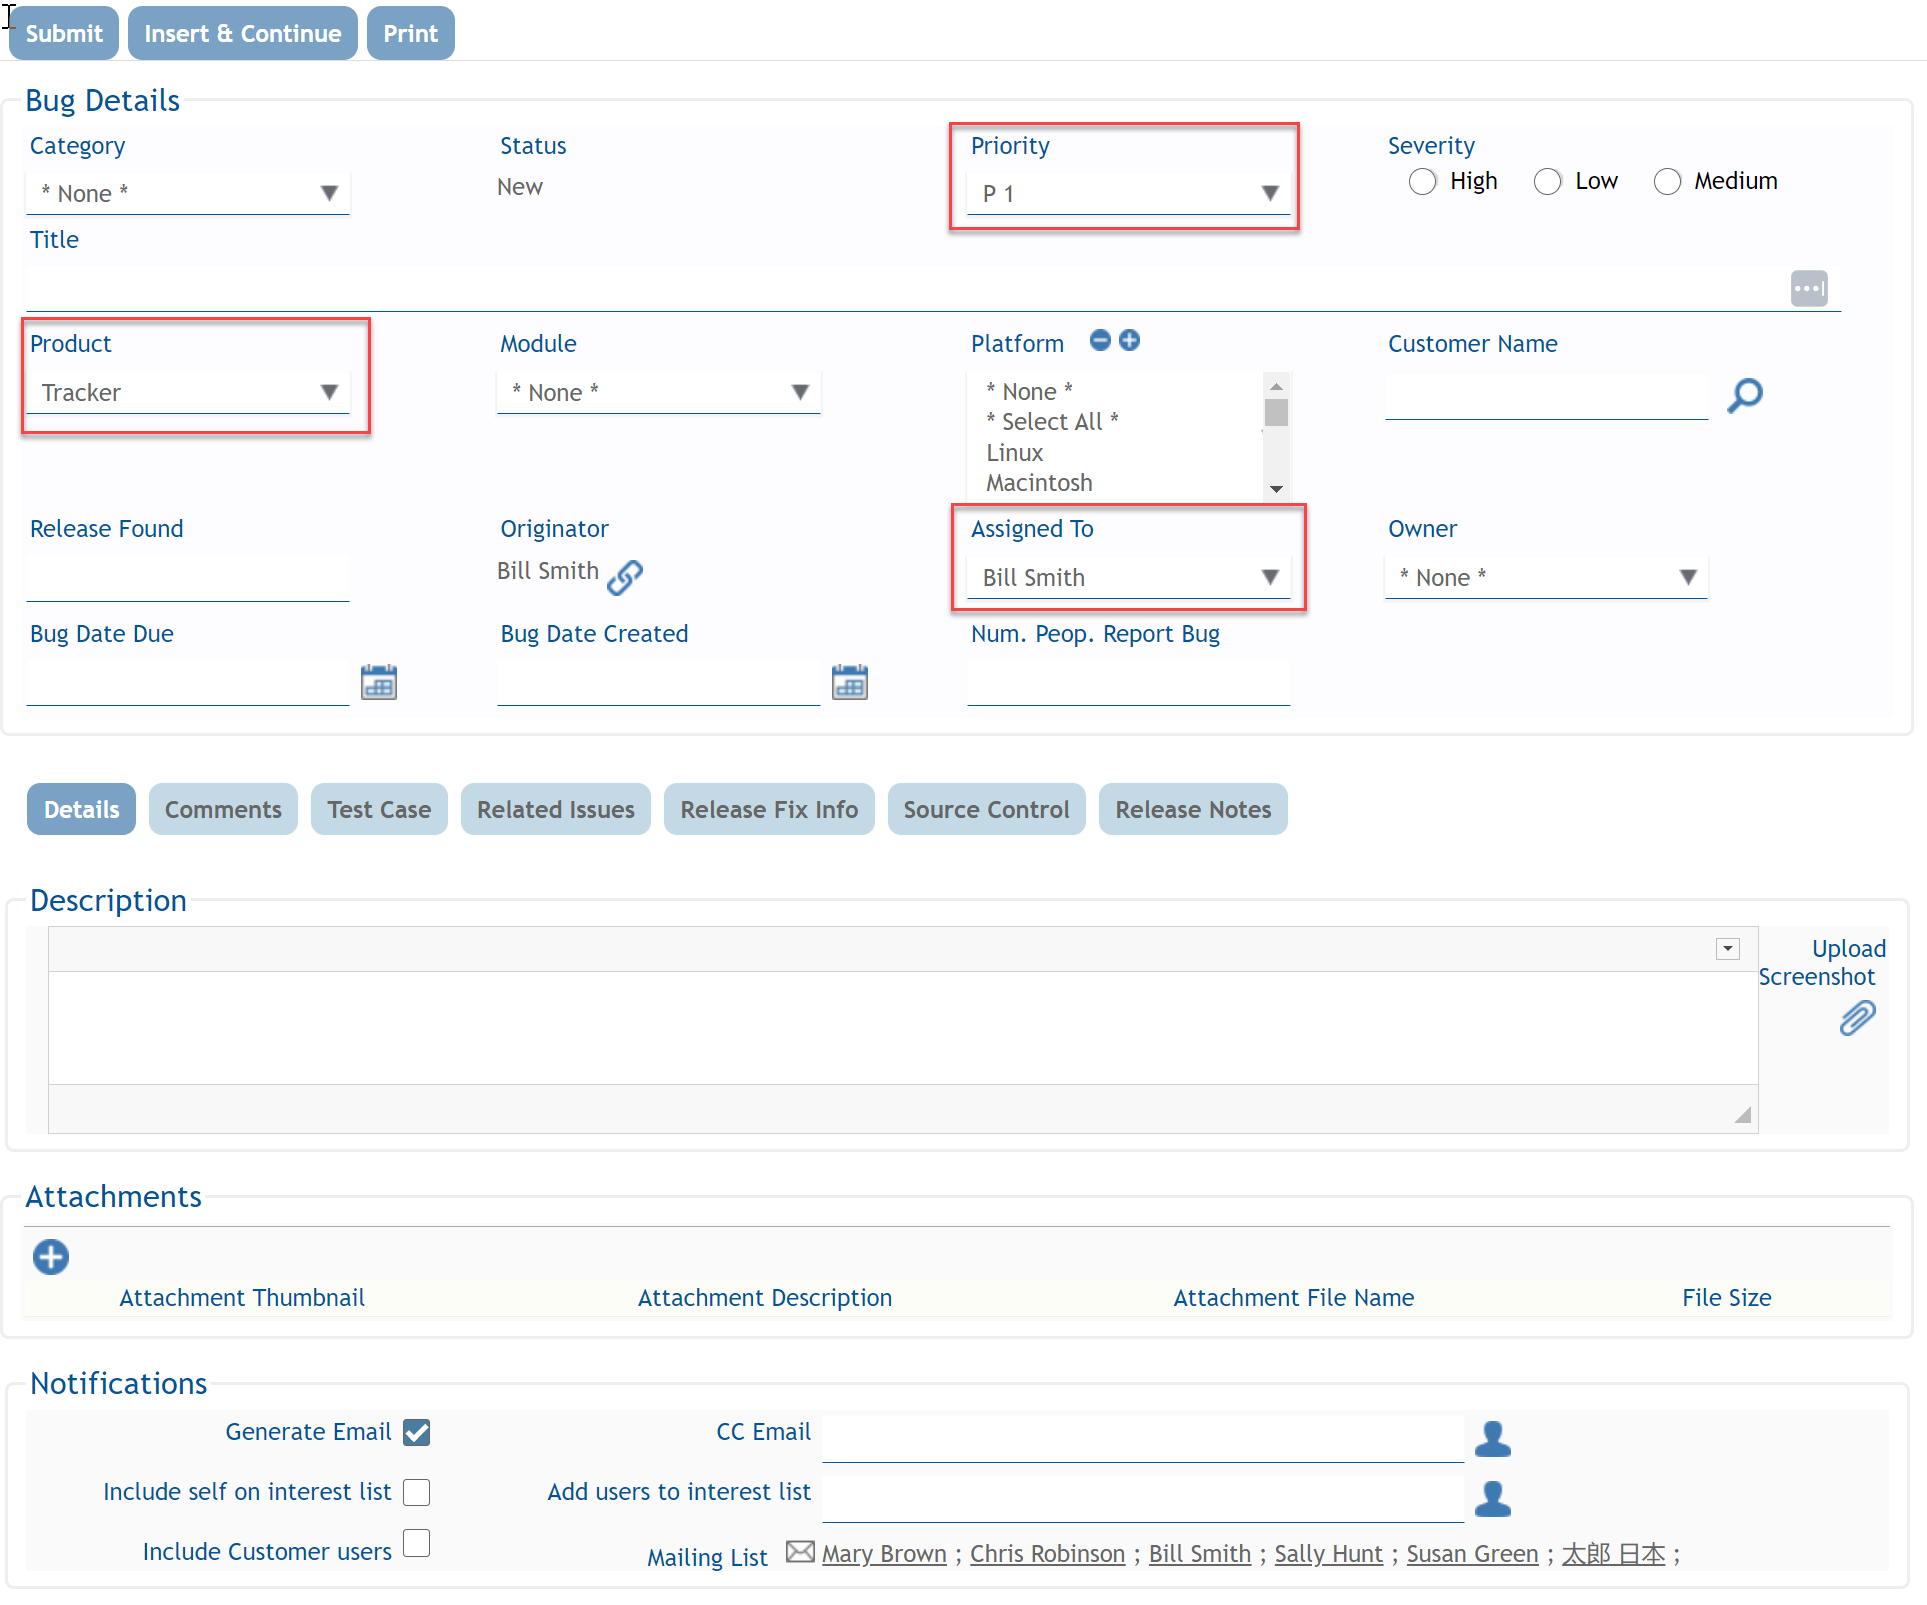Click the Title field ellipsis icon
Viewport: 1927px width, 1605px height.
pos(1808,289)
